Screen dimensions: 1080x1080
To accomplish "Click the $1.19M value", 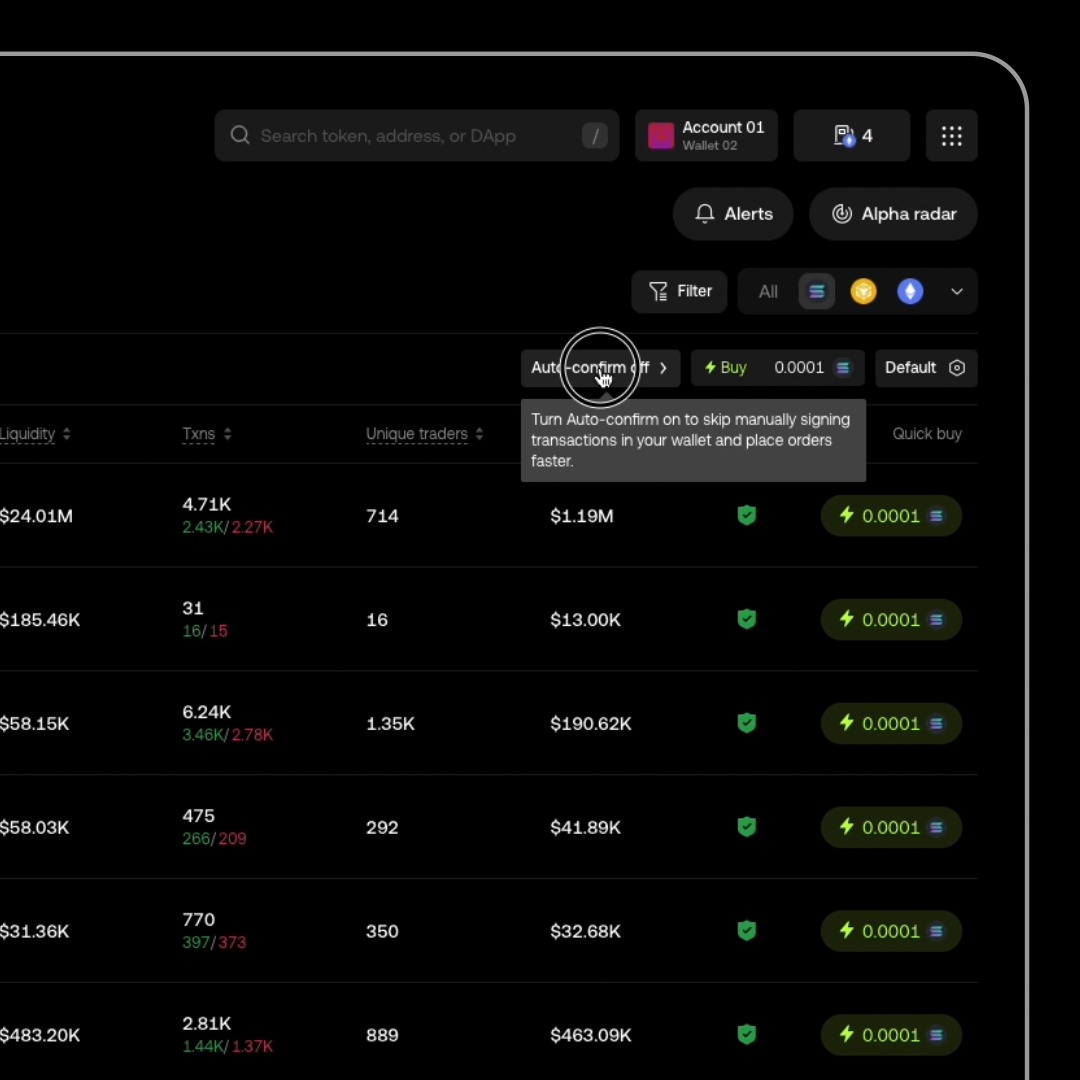I will coord(582,516).
